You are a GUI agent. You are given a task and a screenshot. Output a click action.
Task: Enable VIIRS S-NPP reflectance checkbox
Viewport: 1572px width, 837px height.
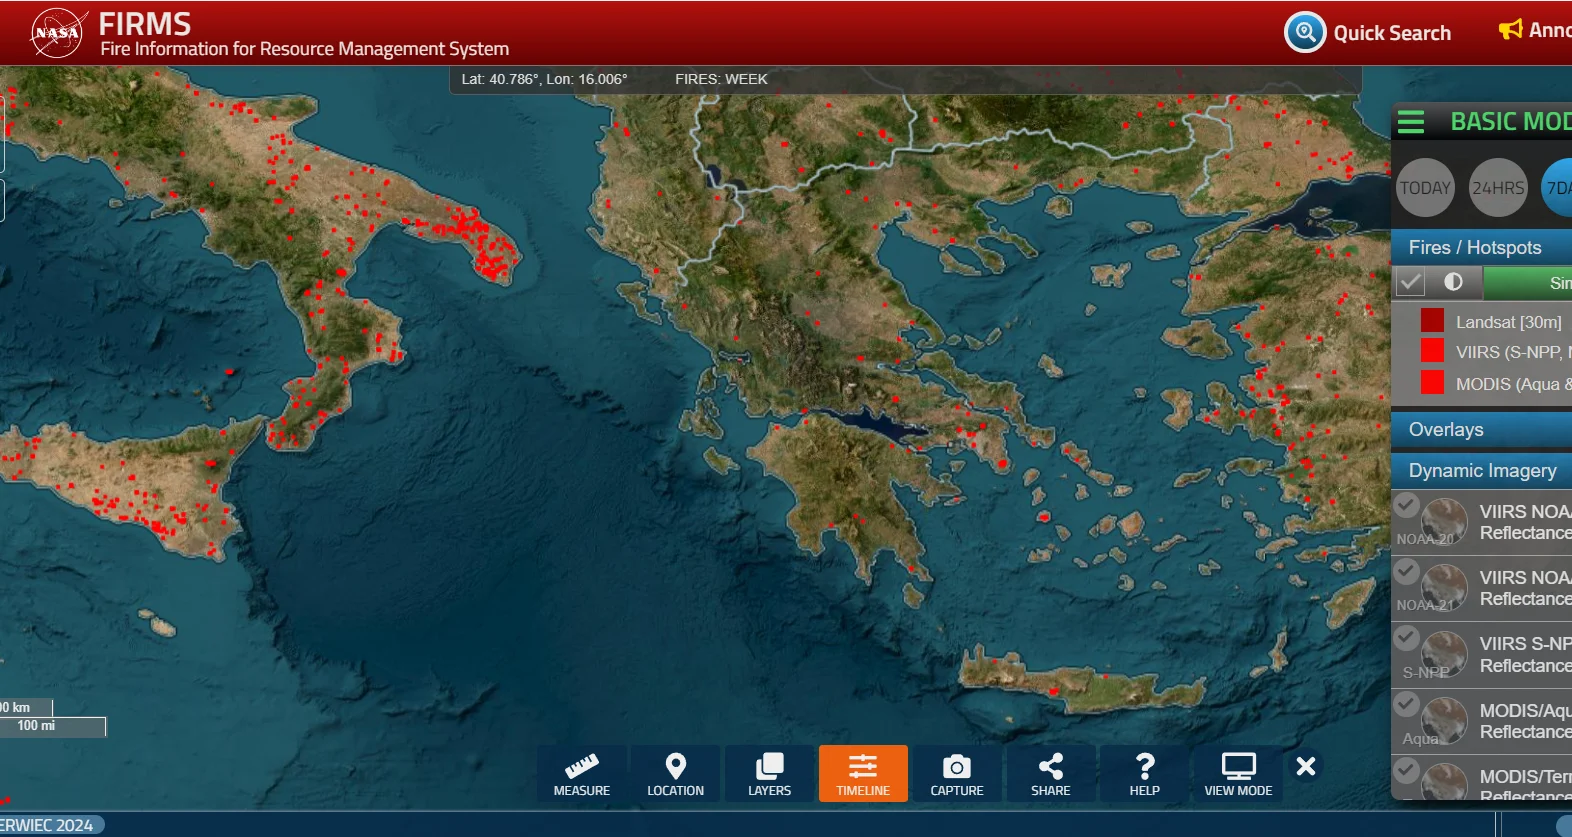tap(1407, 637)
